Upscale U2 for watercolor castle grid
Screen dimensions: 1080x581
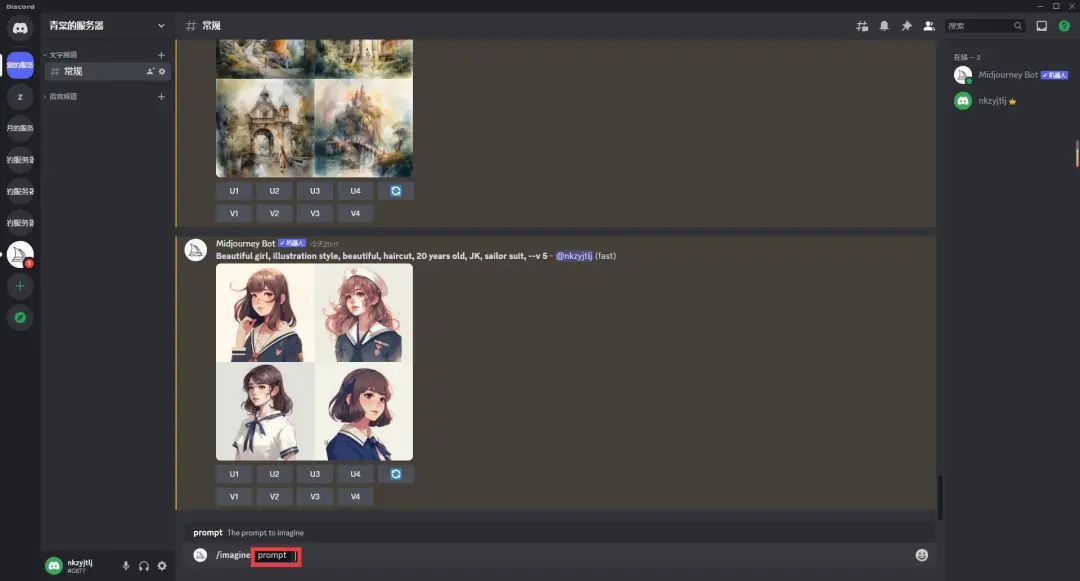[x=274, y=191]
